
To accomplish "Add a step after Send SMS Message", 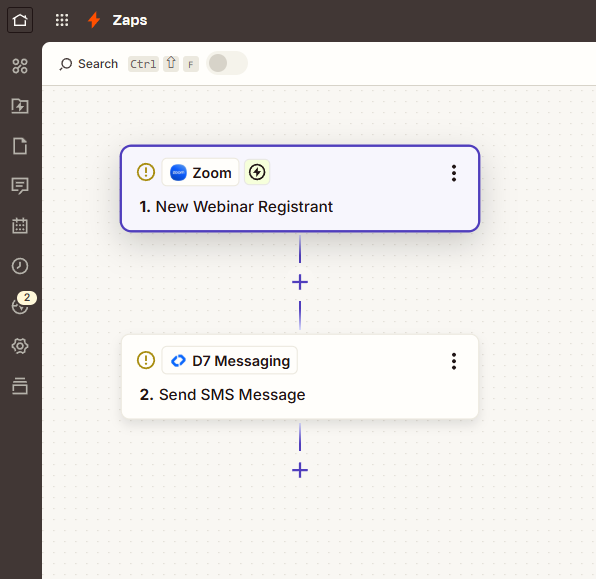I will (x=300, y=470).
